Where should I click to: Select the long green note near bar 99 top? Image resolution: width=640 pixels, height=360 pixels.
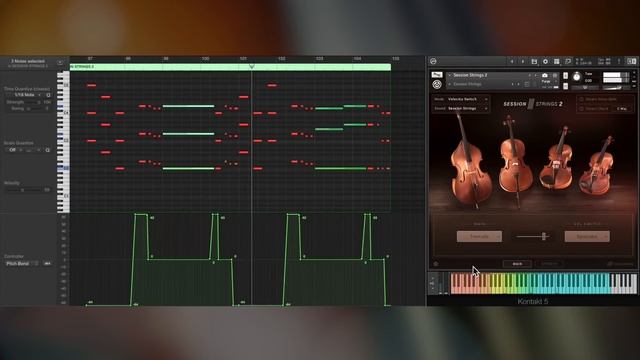coord(188,106)
